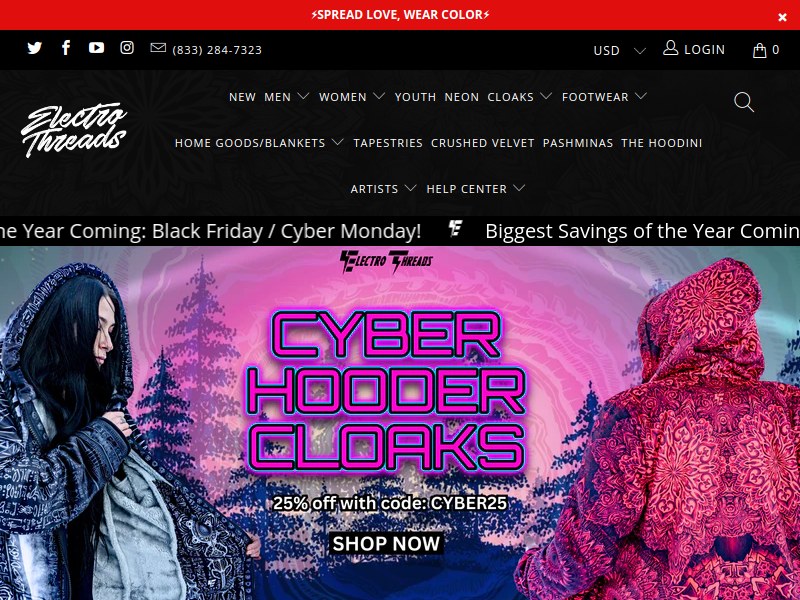Open The Hoodini menu item
The image size is (800, 600).
pyautogui.click(x=662, y=143)
